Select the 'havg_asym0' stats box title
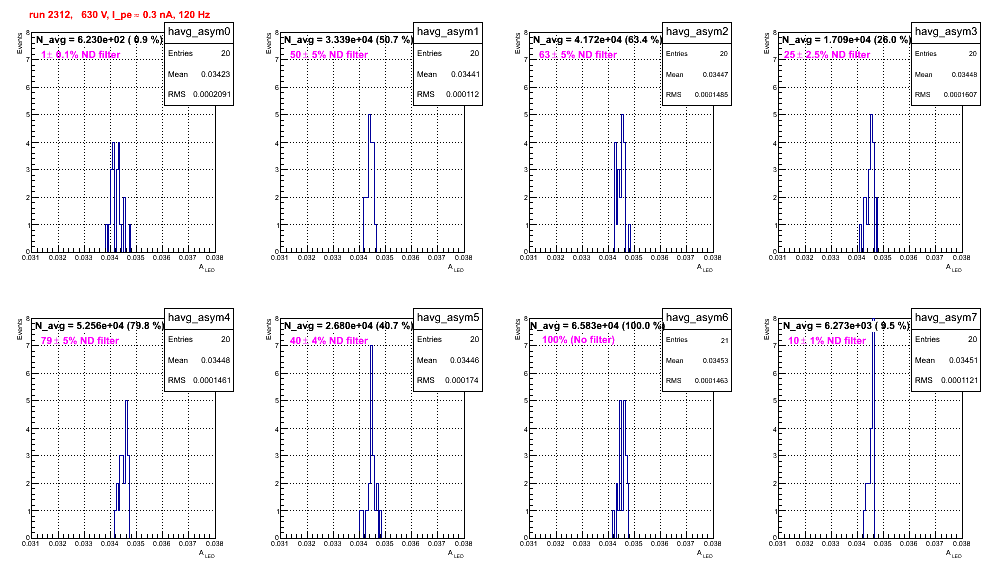This screenshot has height=572, width=996. pyautogui.click(x=199, y=31)
